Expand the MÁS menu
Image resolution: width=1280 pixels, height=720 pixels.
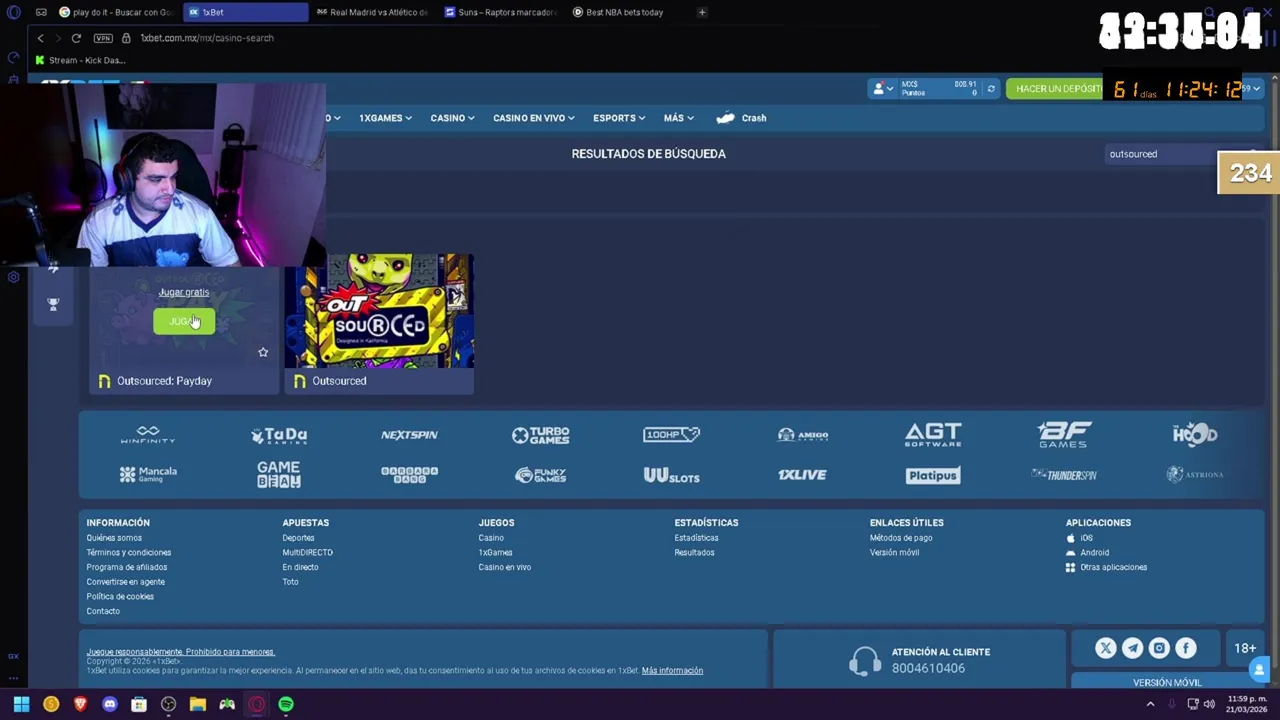tap(678, 118)
